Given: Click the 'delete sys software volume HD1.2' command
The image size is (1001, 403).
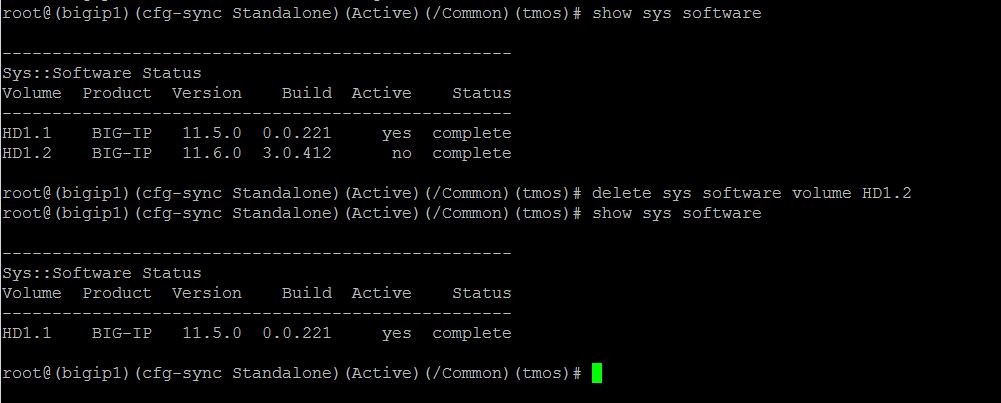Looking at the screenshot, I should [751, 193].
